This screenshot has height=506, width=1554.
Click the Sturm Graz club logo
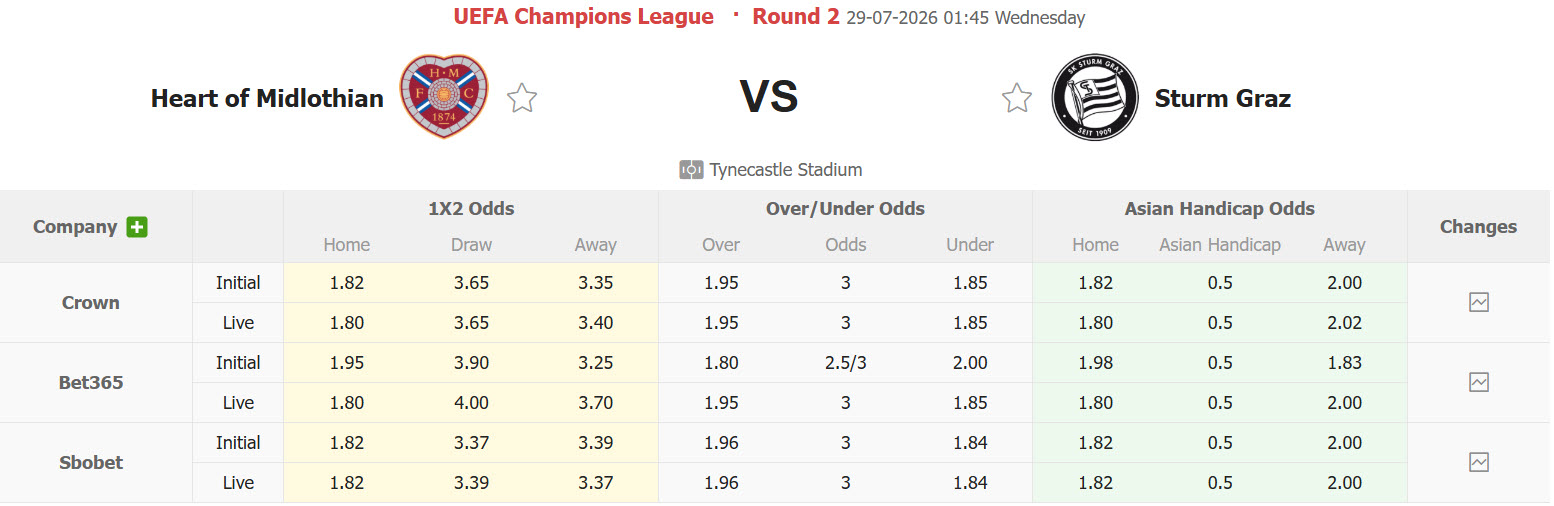(x=1095, y=98)
